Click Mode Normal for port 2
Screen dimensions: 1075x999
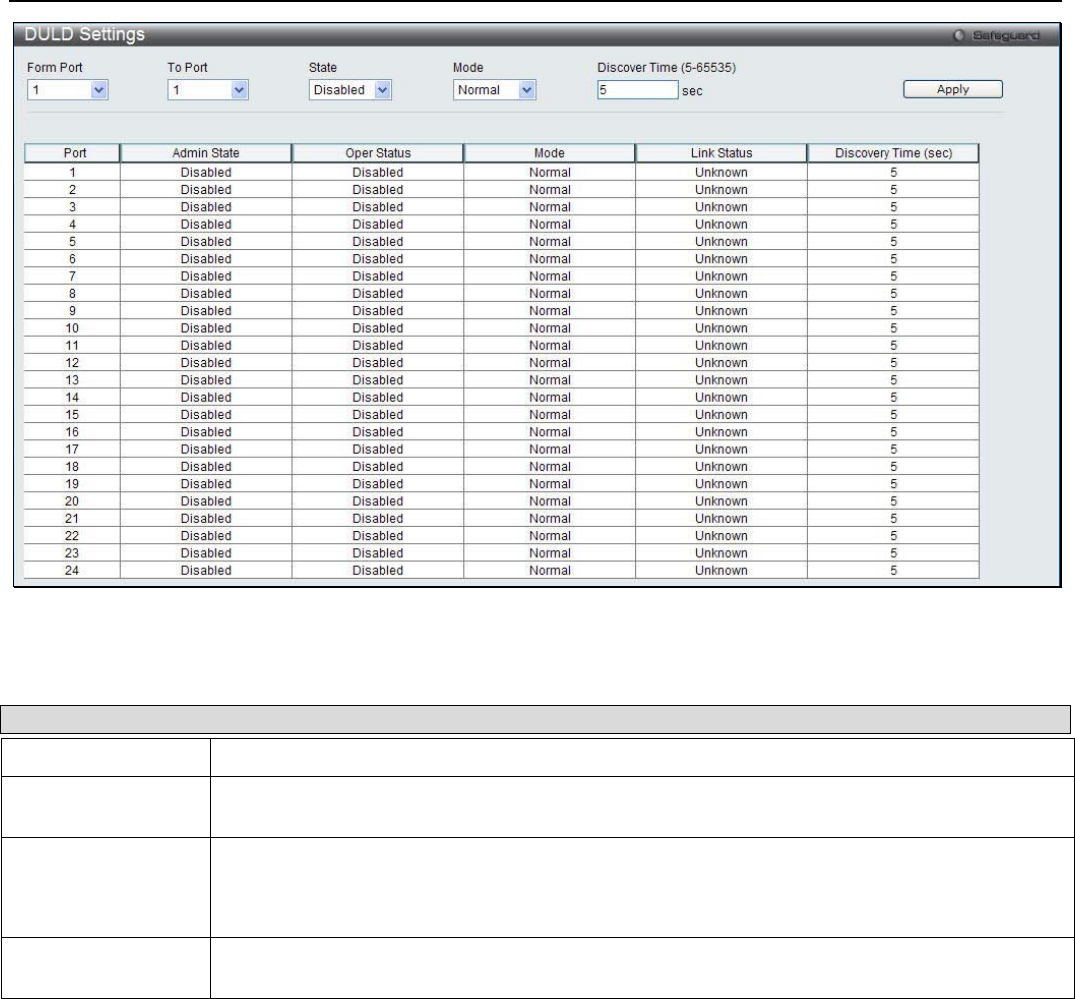pos(549,190)
